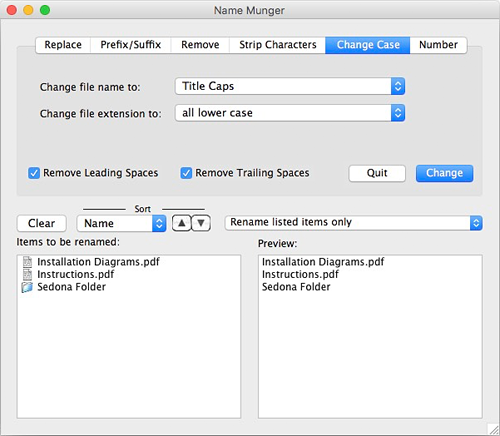
Task: Open the Sort by Name dropdown
Action: click(x=121, y=223)
